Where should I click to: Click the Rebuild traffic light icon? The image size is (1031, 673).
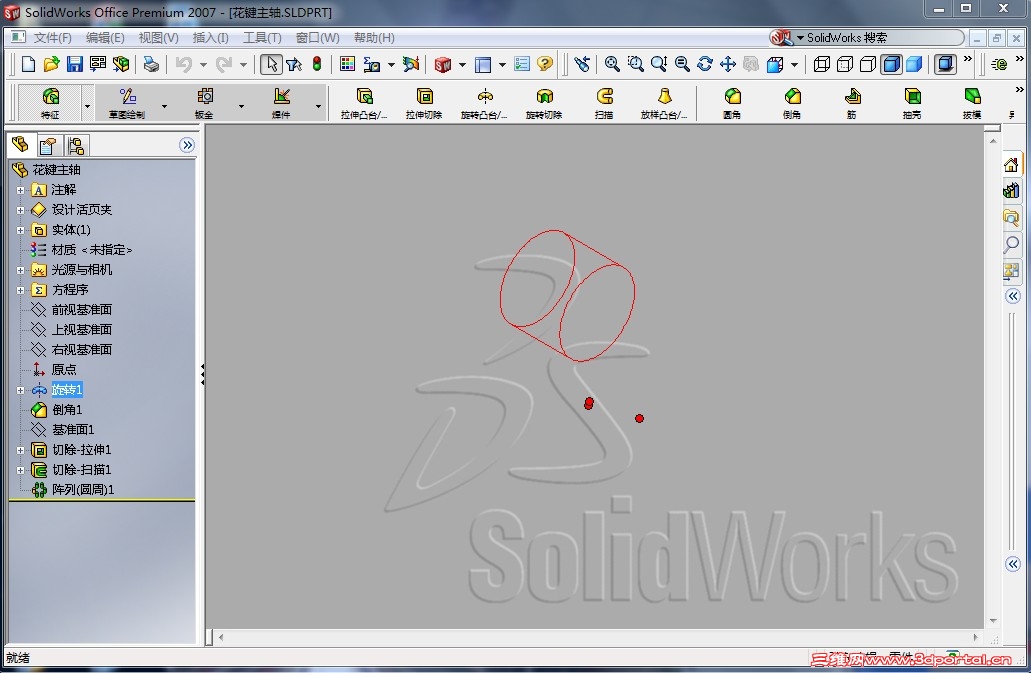tap(317, 64)
